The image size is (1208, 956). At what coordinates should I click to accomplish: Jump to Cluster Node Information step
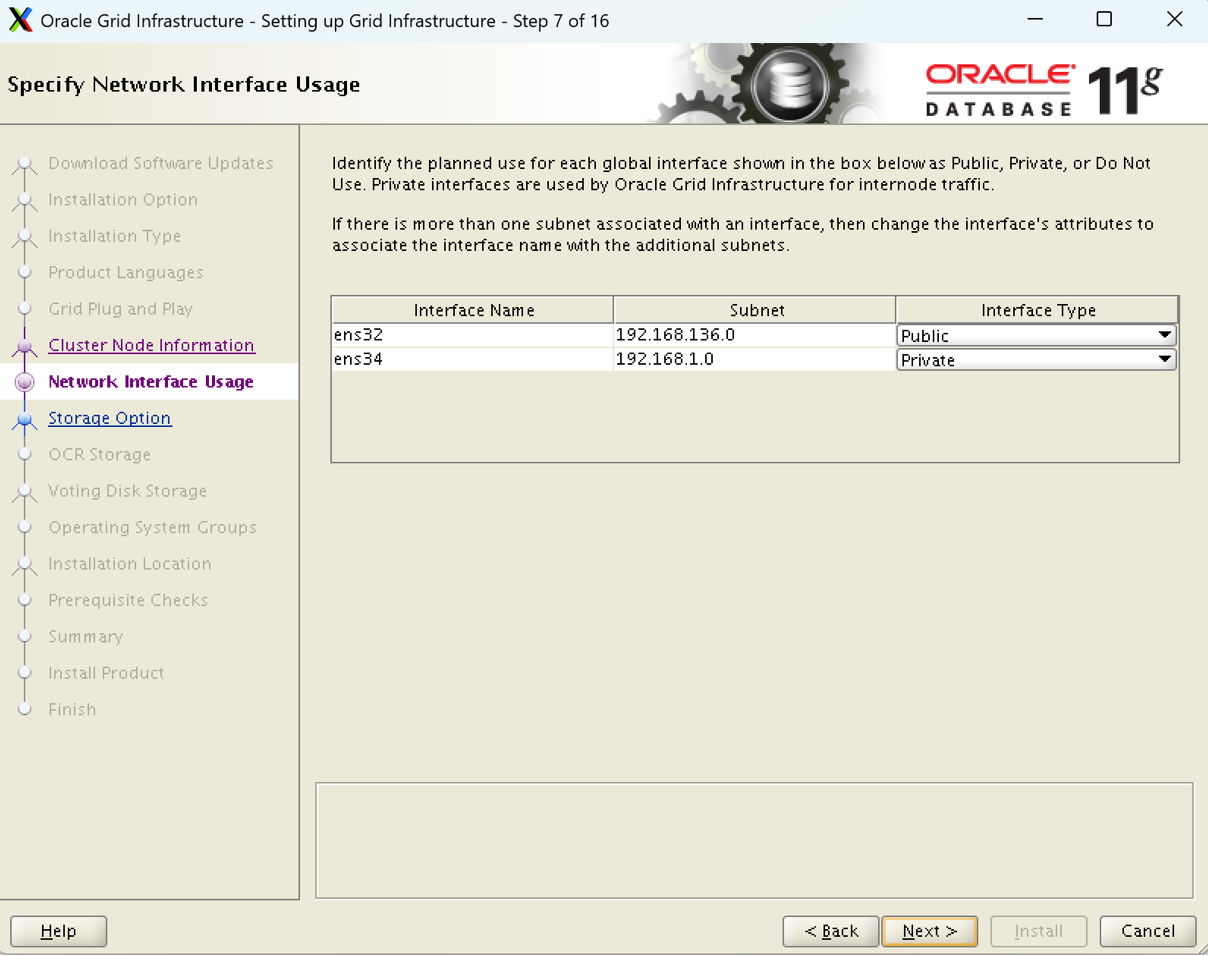[151, 345]
